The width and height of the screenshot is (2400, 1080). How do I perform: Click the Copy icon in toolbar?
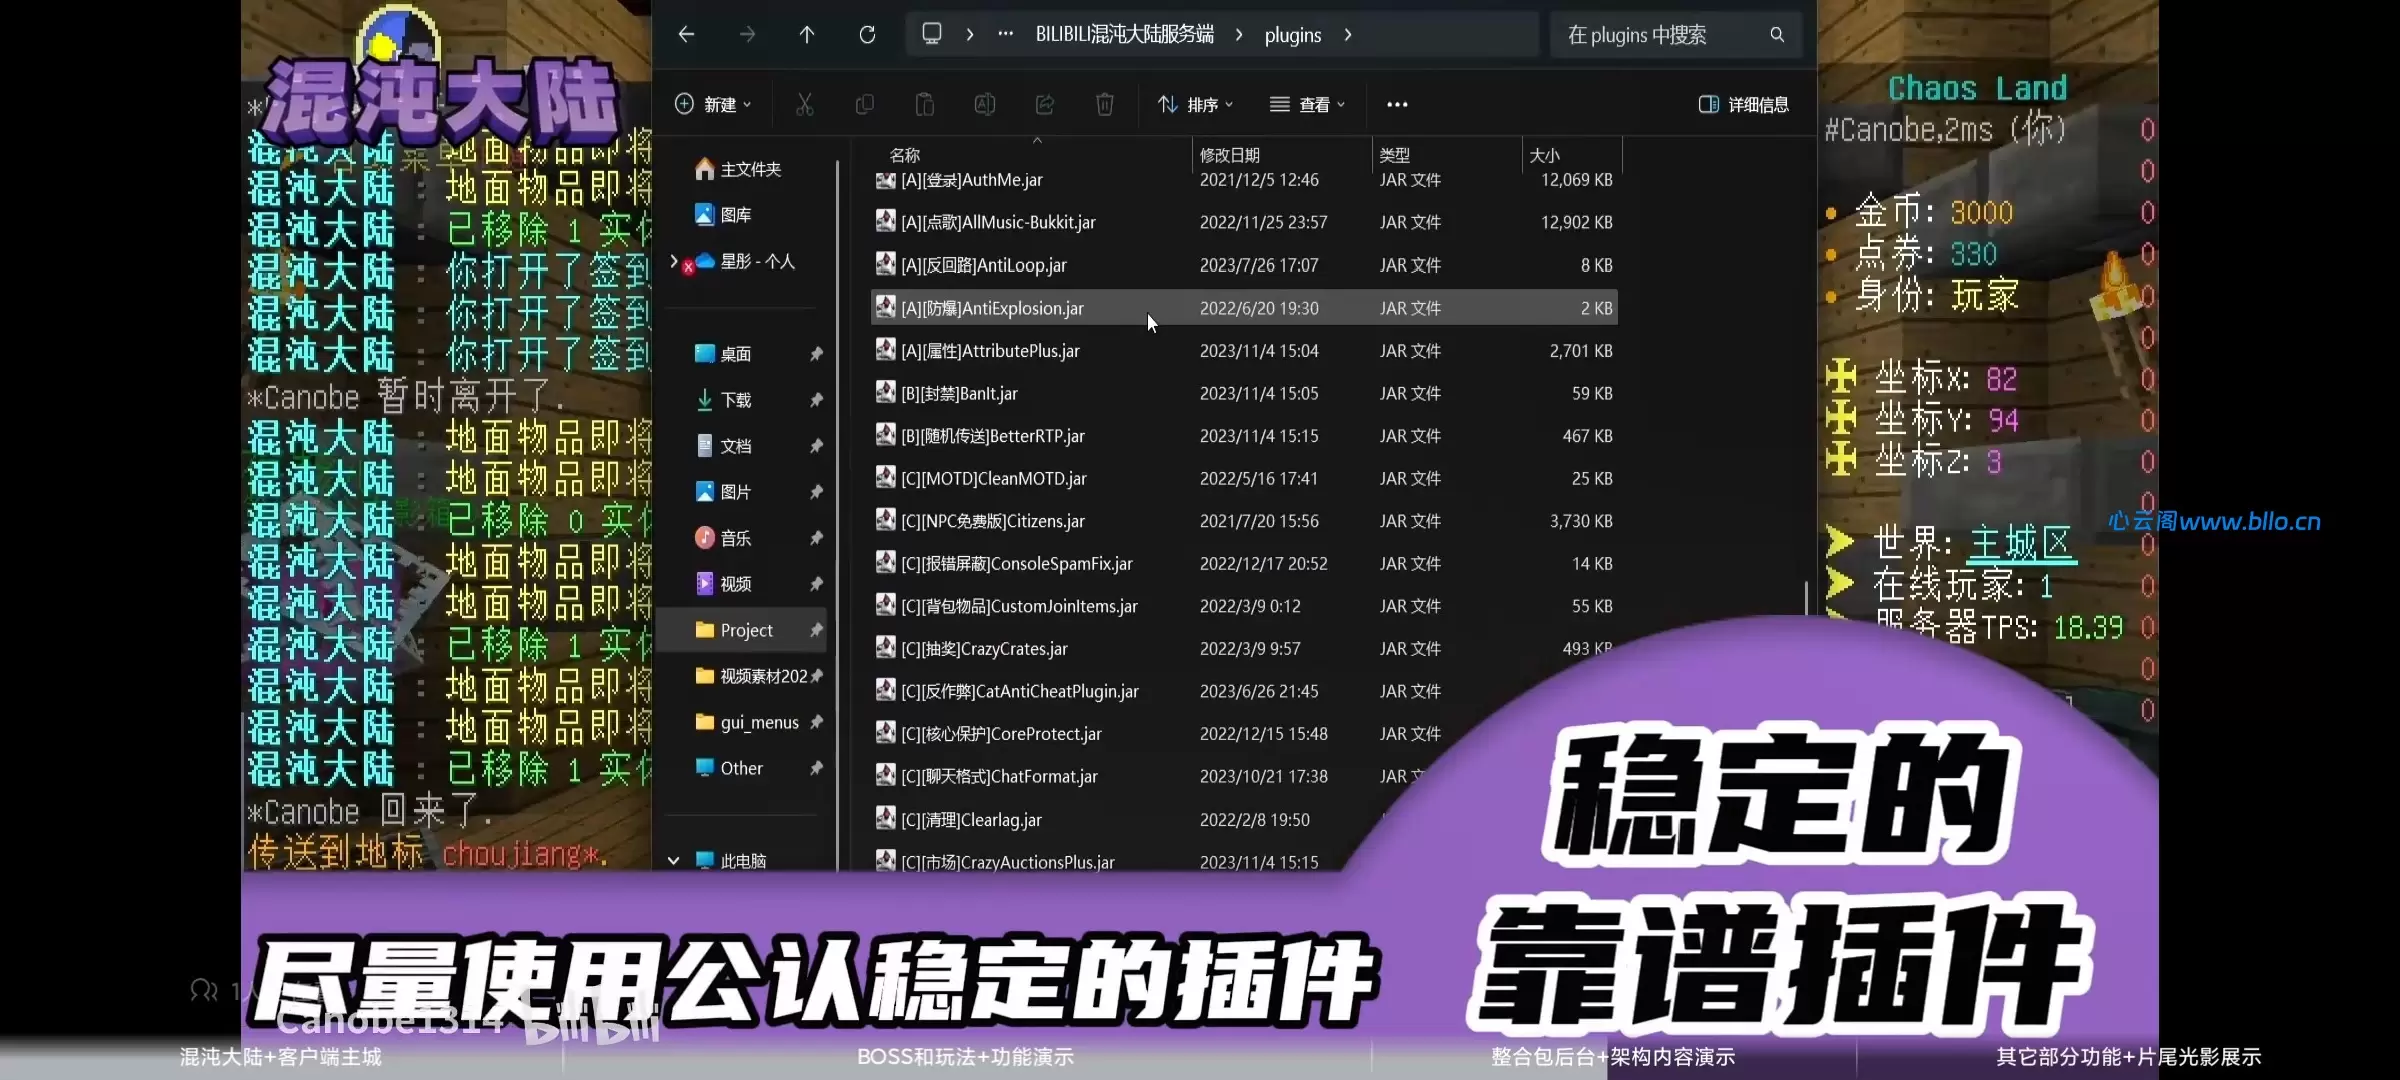tap(865, 104)
